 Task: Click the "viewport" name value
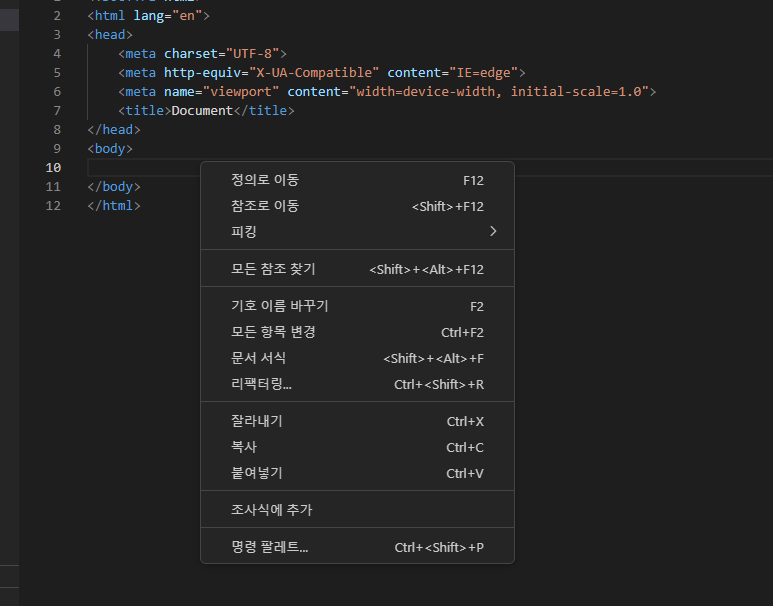(241, 92)
